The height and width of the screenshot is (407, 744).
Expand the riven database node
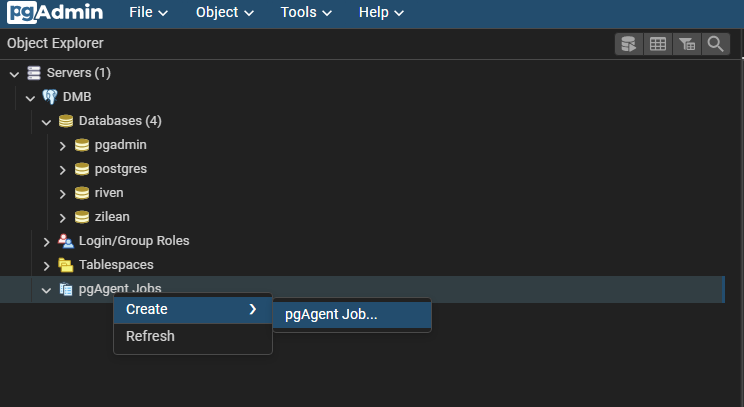pos(62,194)
